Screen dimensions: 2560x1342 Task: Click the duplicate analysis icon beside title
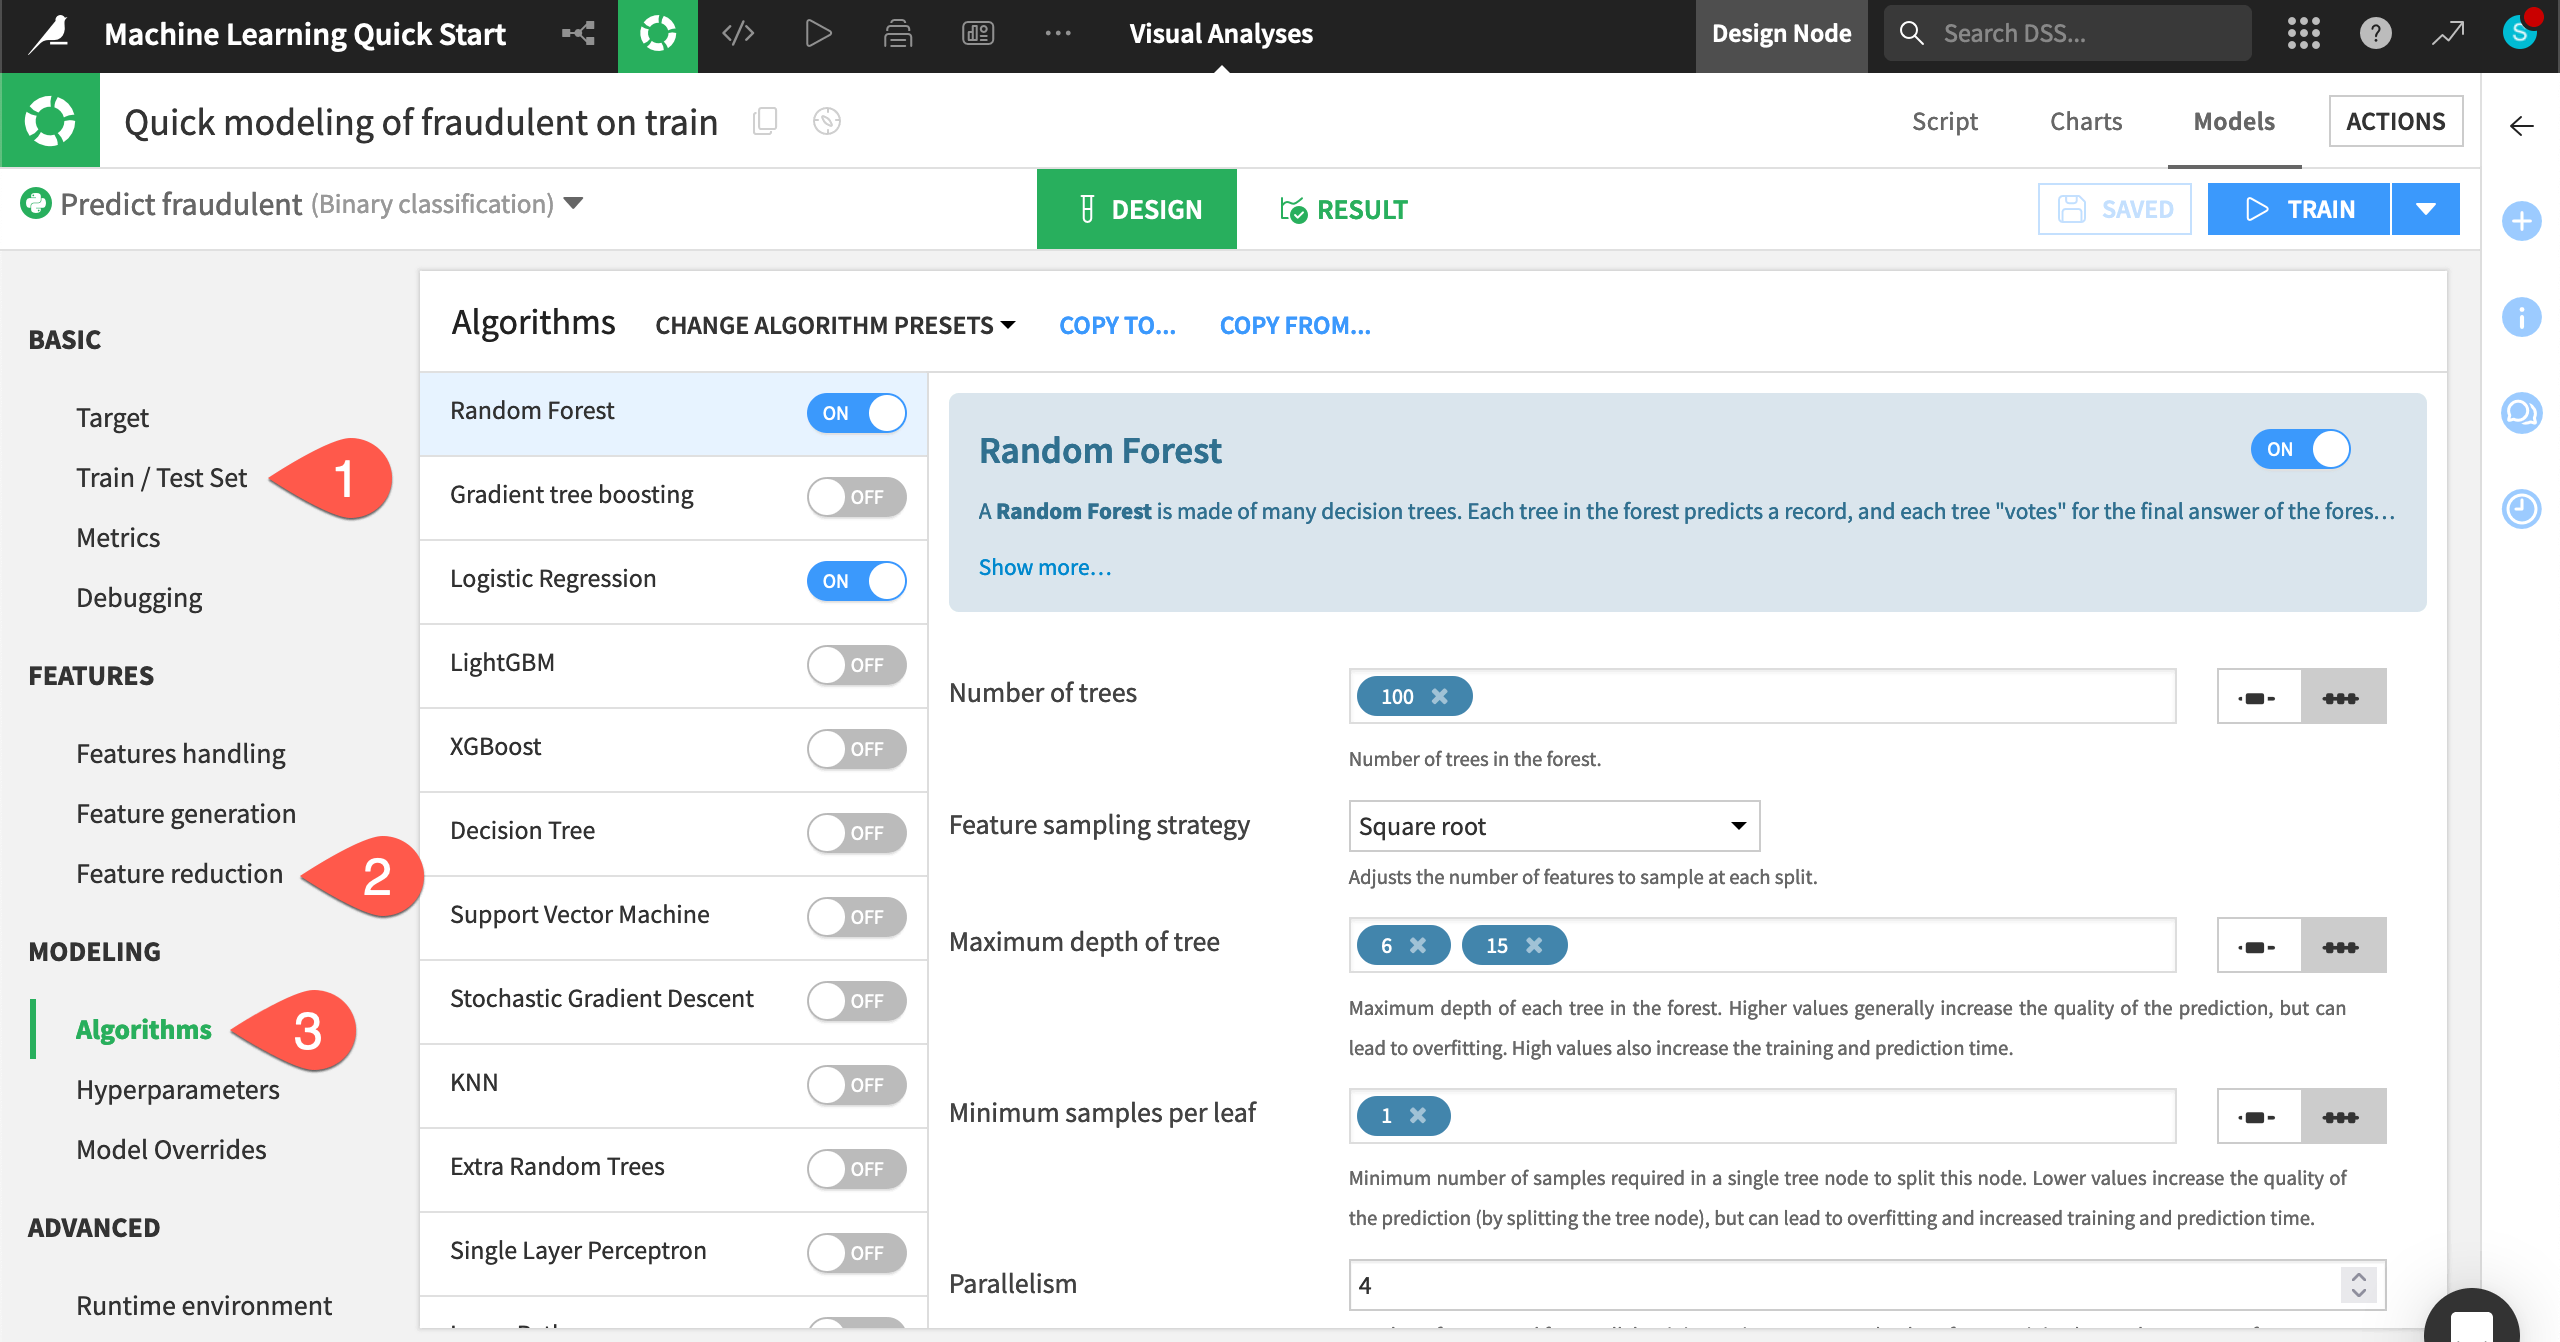pyautogui.click(x=765, y=121)
